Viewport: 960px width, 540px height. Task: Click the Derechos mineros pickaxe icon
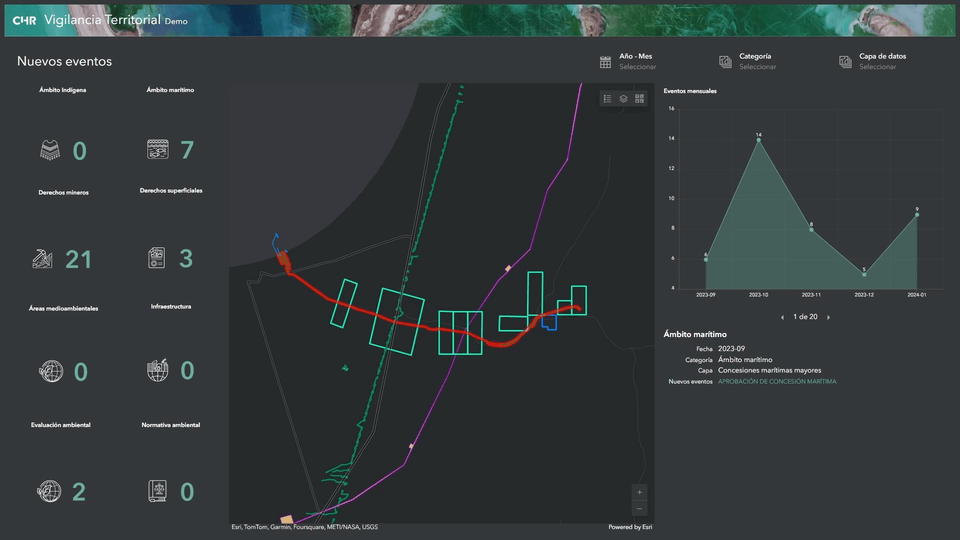coord(42,259)
